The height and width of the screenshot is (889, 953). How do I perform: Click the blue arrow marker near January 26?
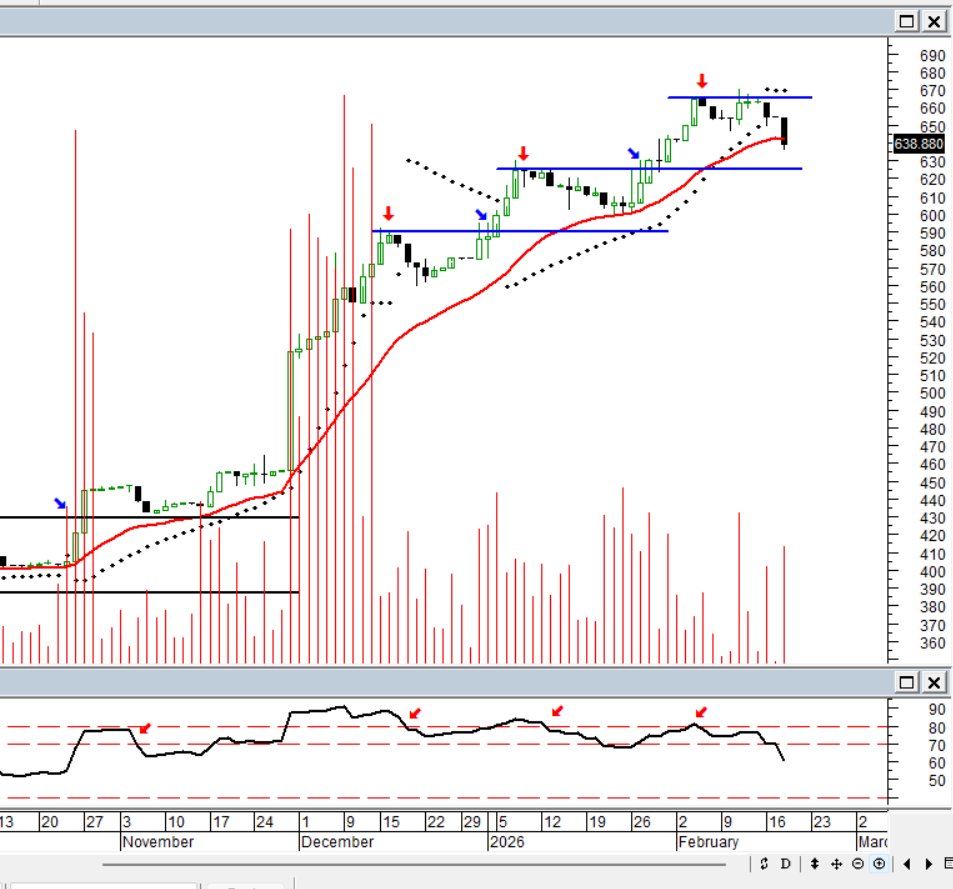pos(633,153)
